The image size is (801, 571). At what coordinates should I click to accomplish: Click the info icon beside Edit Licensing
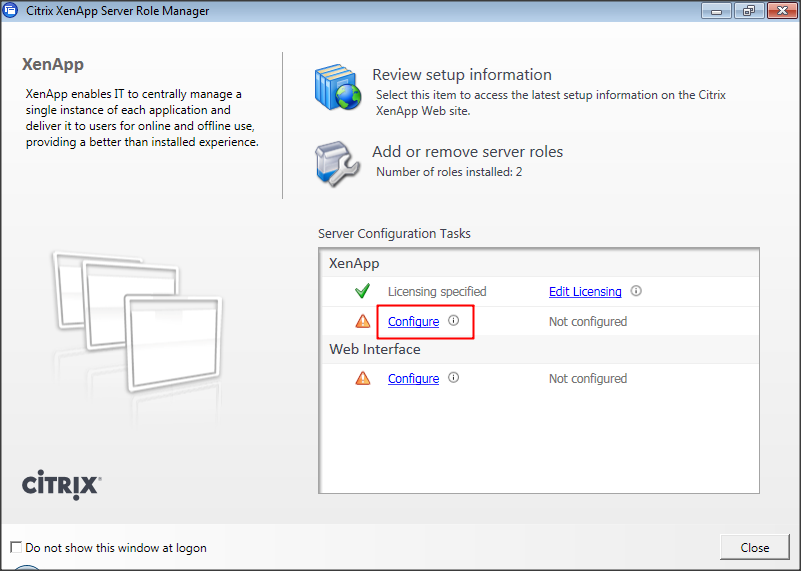pos(636,292)
